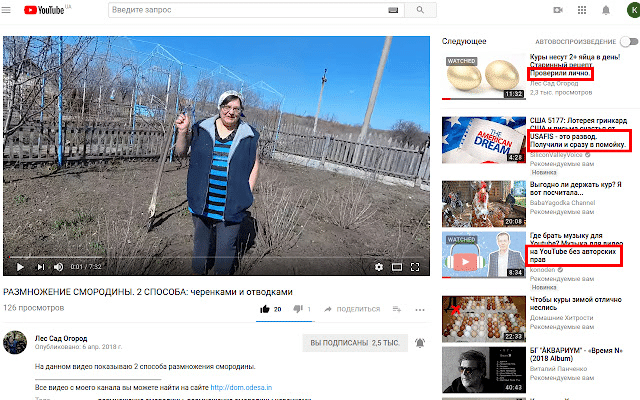Open the eggs 22:38 video thumbnail

pyautogui.click(x=484, y=319)
